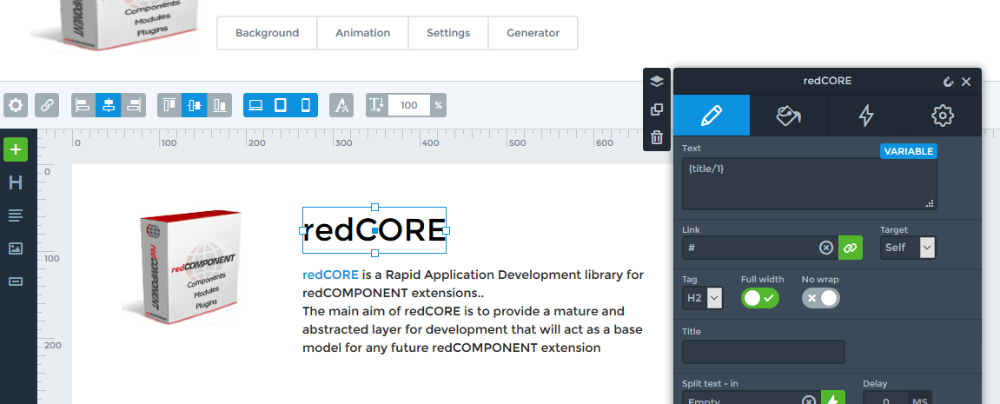Screen dimensions: 1000x404
Task: Align layer to the right
Action: (133, 105)
